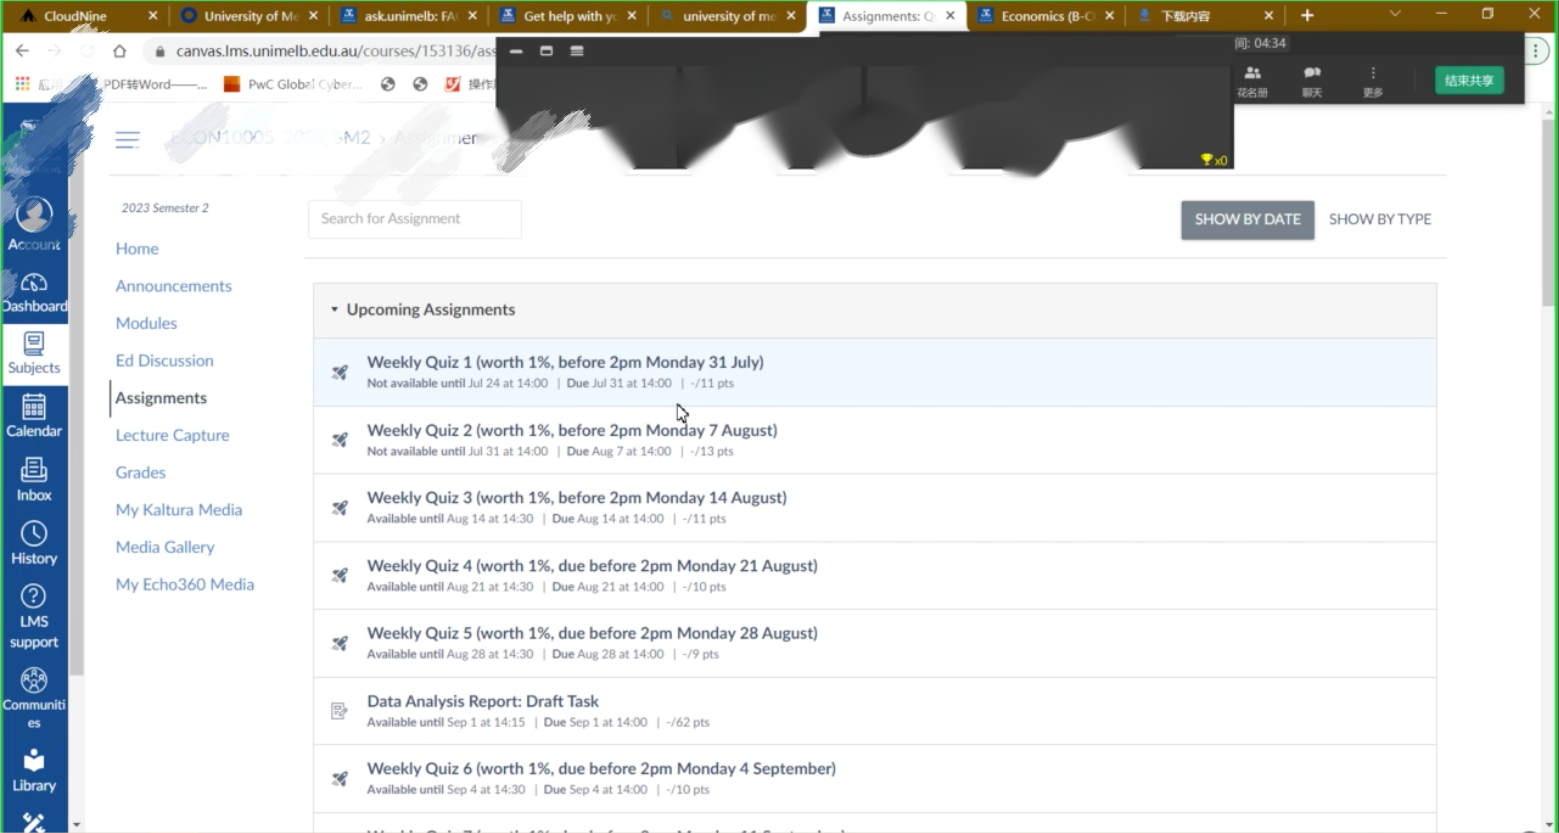The height and width of the screenshot is (833, 1559).
Task: Click the hamburger menu to toggle course navigation
Action: pos(127,140)
